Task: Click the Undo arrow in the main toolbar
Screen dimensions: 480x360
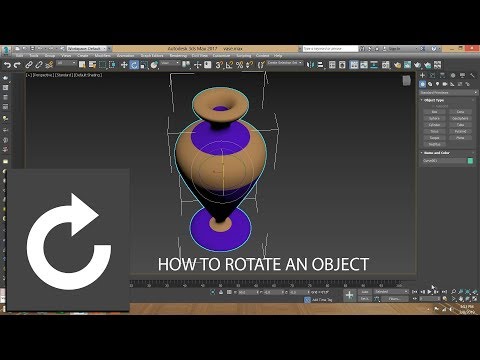Action: point(7,65)
